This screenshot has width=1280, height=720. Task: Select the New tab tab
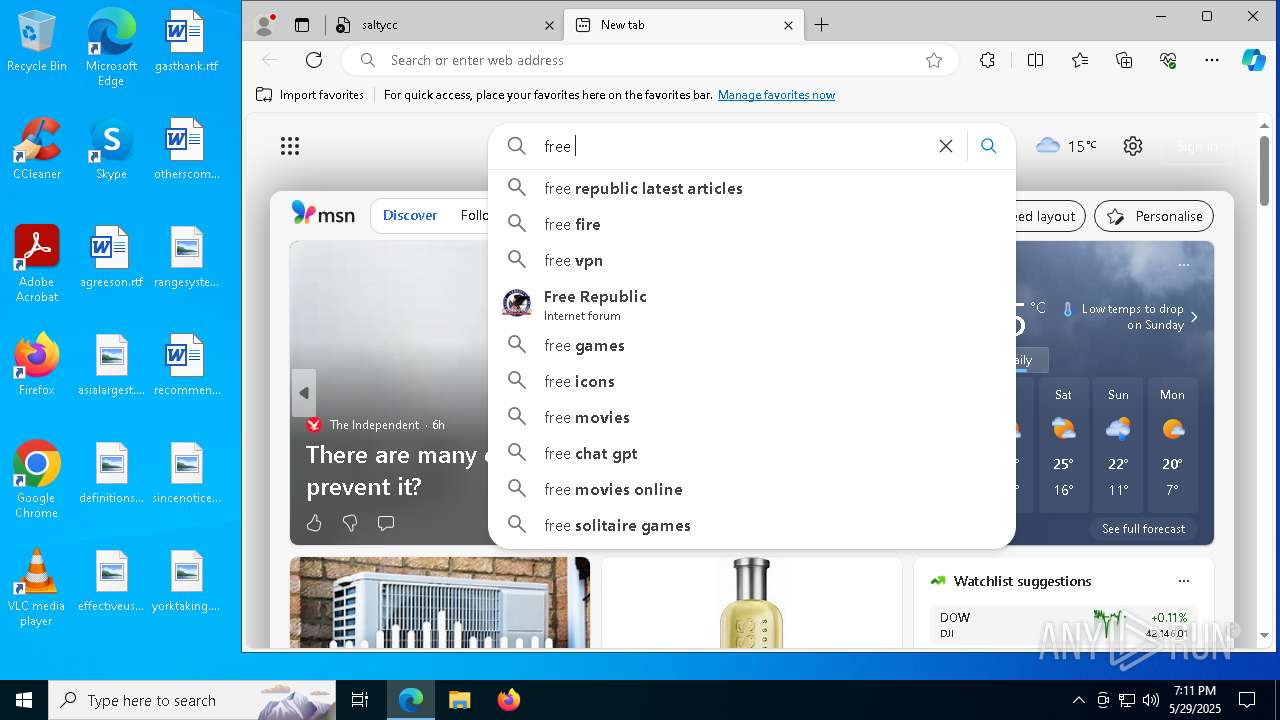684,25
